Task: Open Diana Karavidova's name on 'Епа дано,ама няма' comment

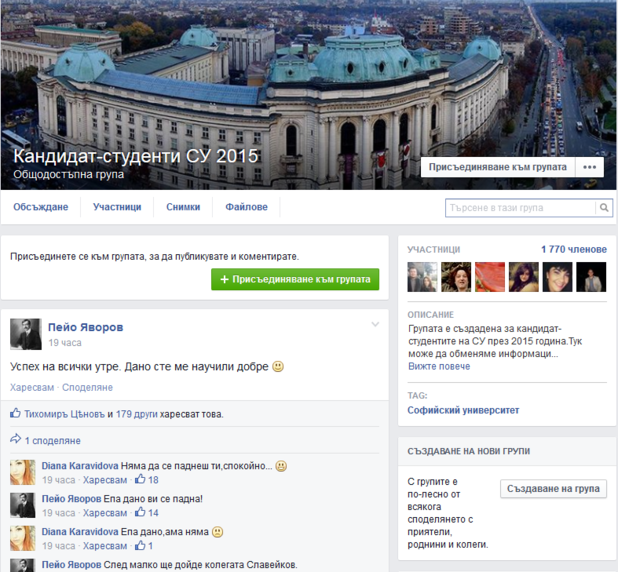Action: [80, 532]
